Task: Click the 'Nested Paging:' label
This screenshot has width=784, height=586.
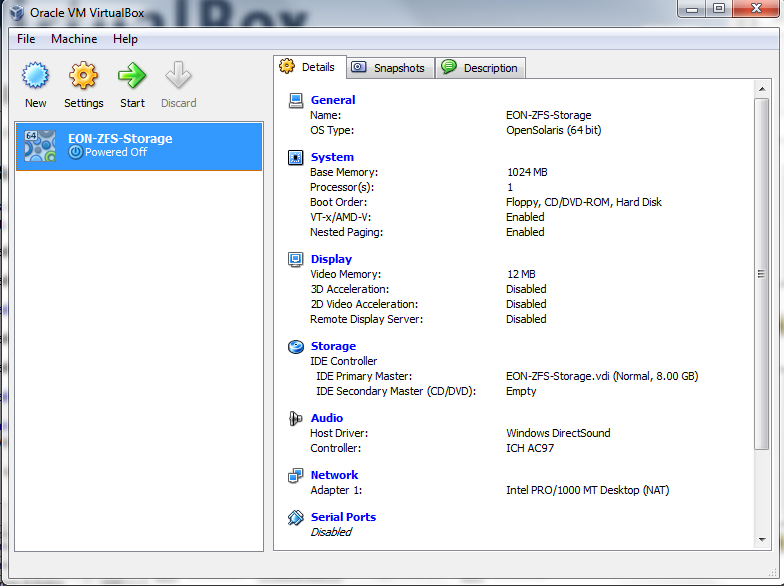Action: (x=346, y=232)
